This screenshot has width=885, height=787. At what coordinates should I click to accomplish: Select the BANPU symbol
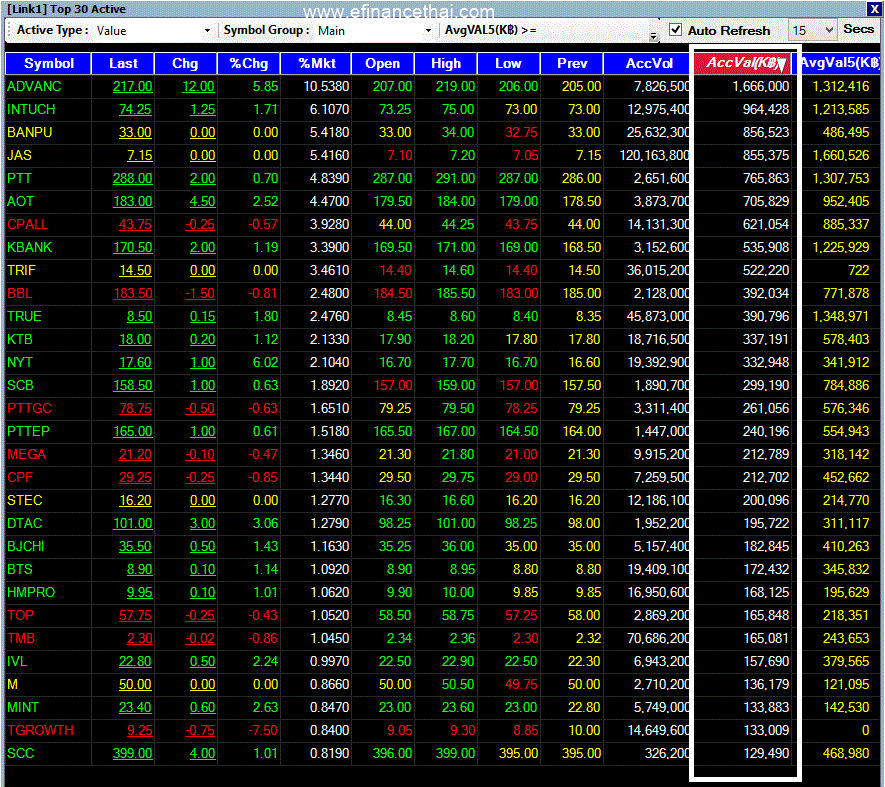[x=29, y=132]
